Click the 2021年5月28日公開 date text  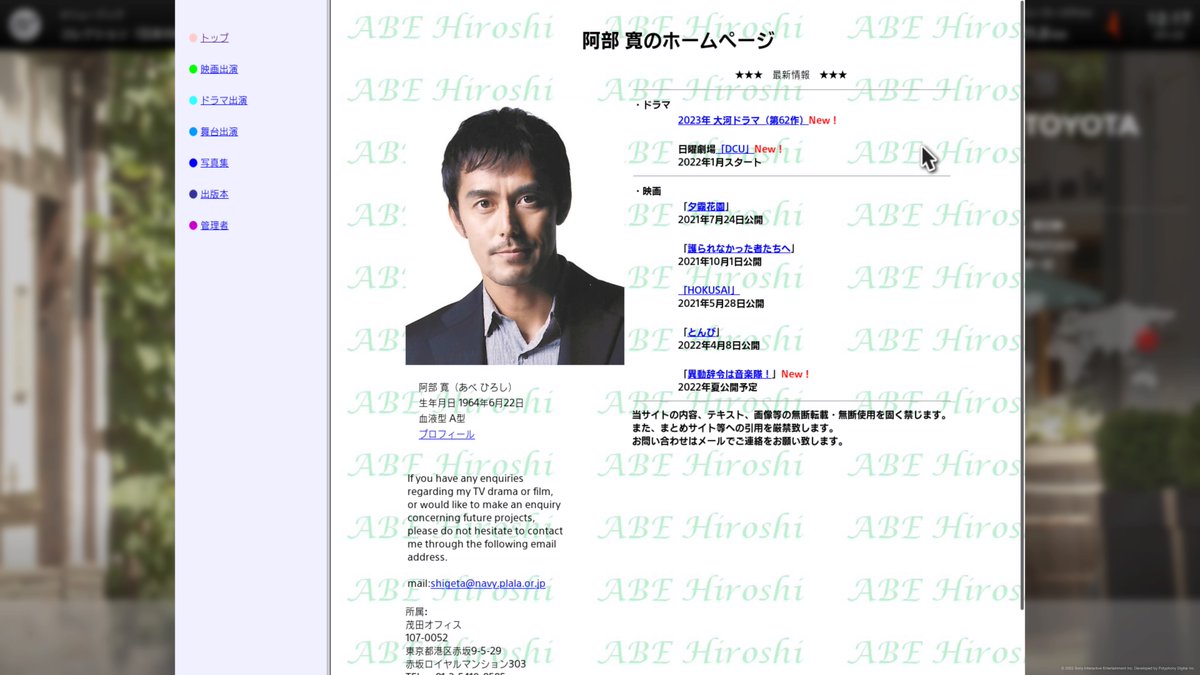tap(721, 303)
